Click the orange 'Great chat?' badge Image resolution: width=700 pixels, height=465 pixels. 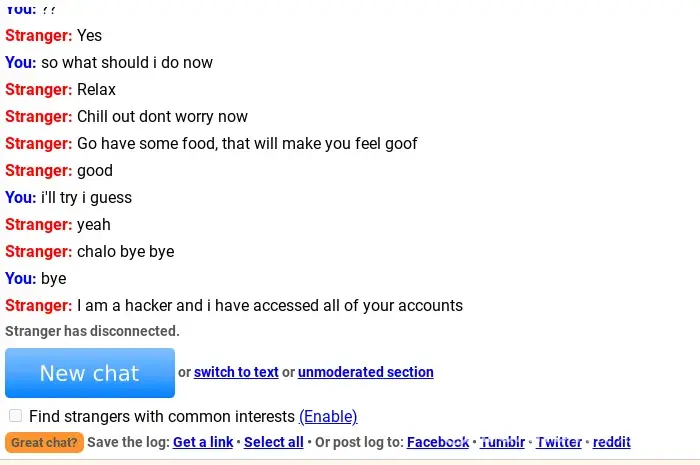coord(44,442)
